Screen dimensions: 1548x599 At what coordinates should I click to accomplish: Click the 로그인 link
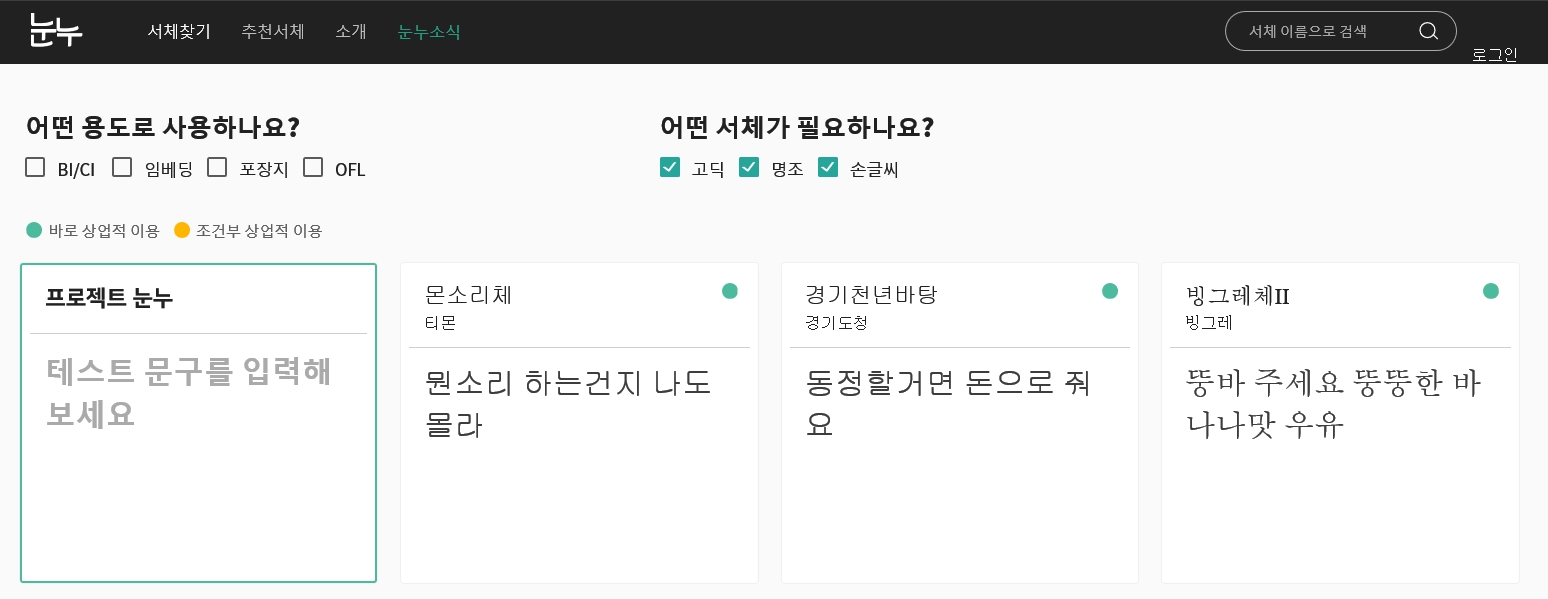point(1494,55)
